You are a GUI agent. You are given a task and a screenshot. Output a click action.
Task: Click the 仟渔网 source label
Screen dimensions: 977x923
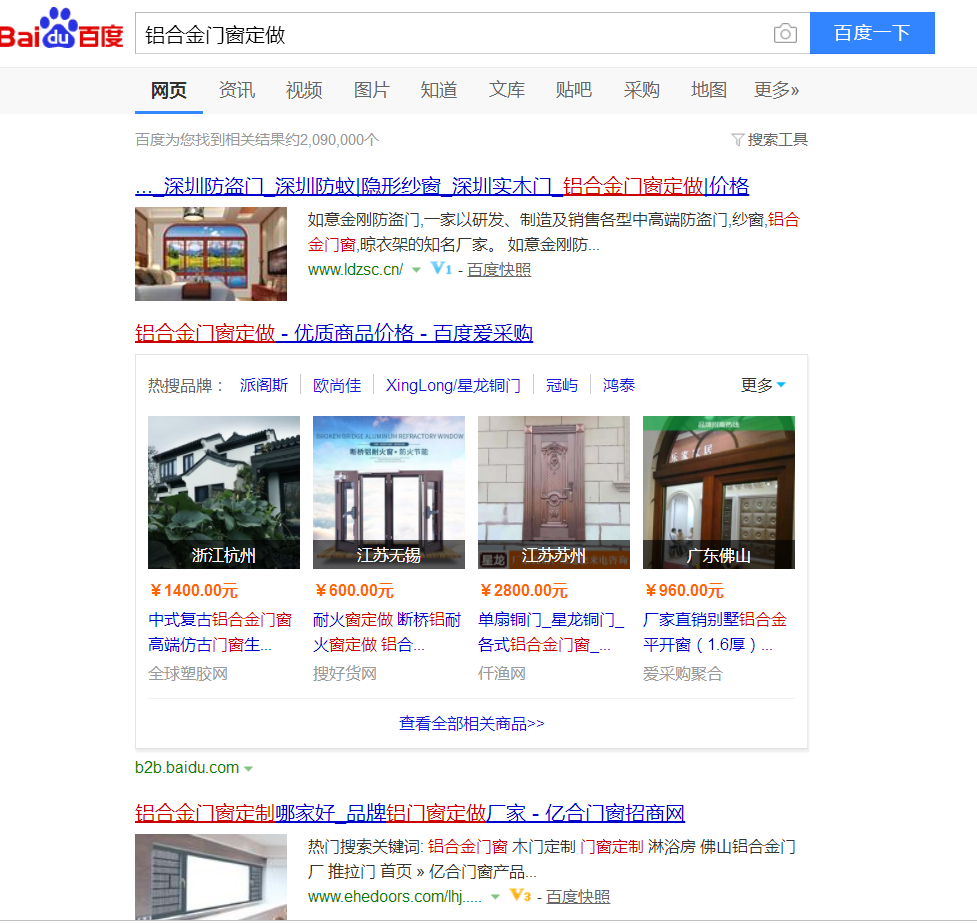pyautogui.click(x=502, y=673)
